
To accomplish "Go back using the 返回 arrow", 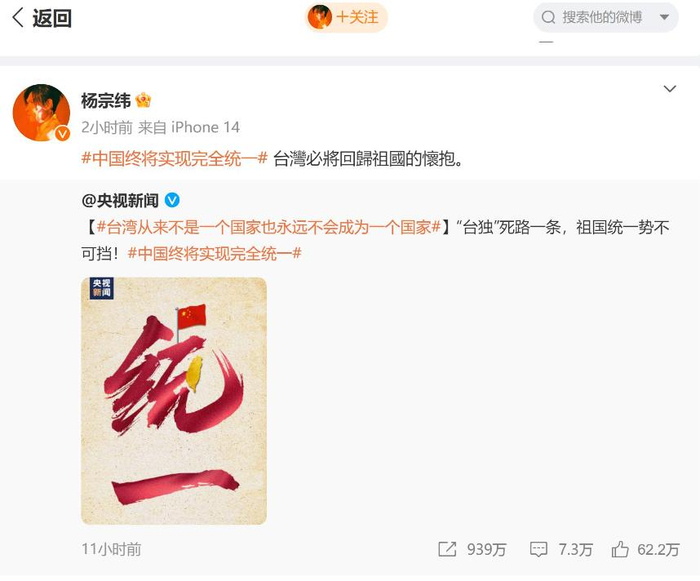I will pyautogui.click(x=42, y=18).
